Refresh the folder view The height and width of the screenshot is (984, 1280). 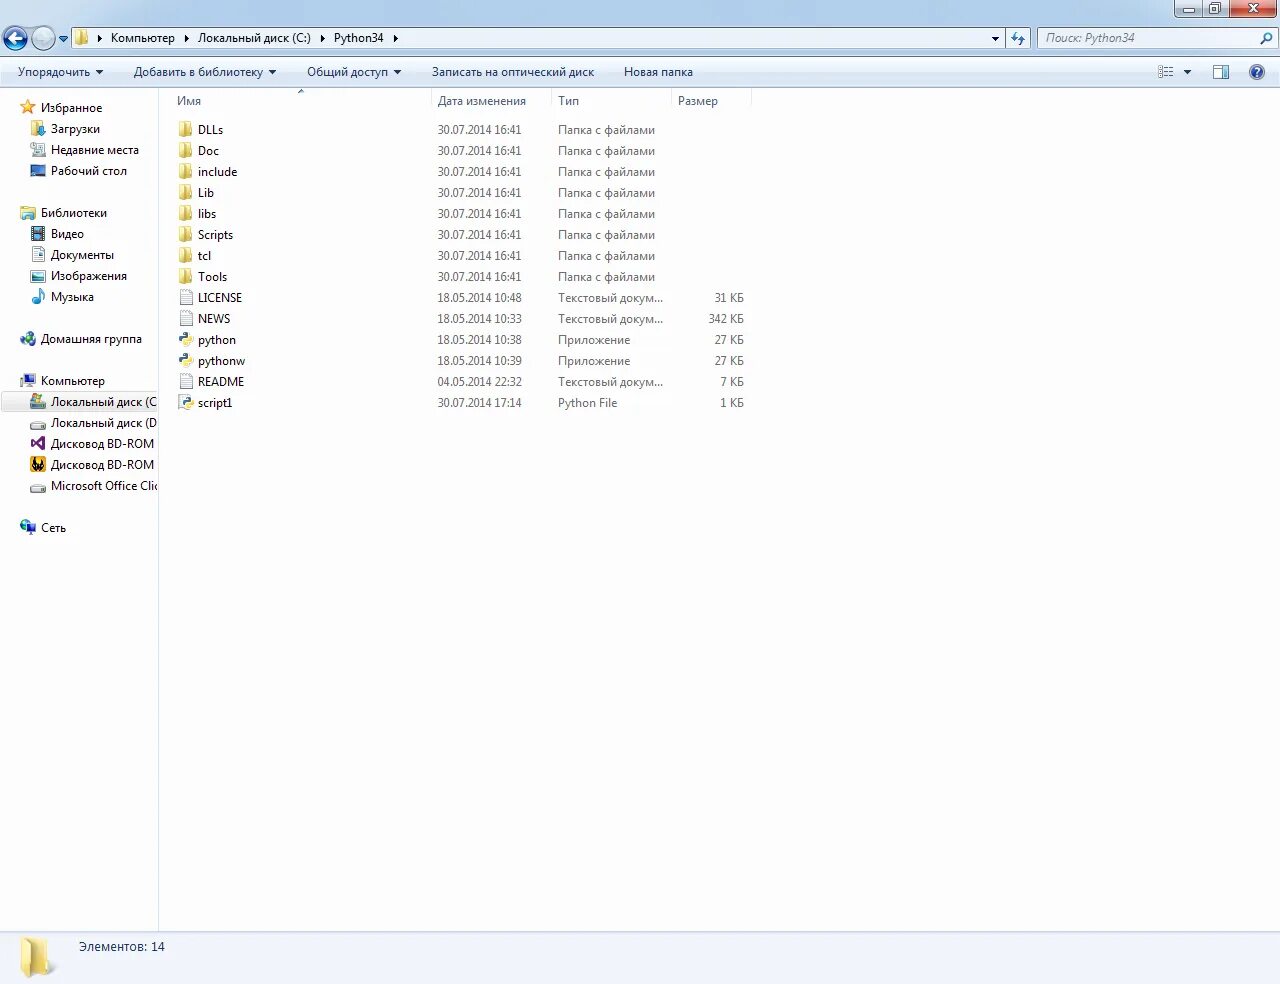(1018, 38)
